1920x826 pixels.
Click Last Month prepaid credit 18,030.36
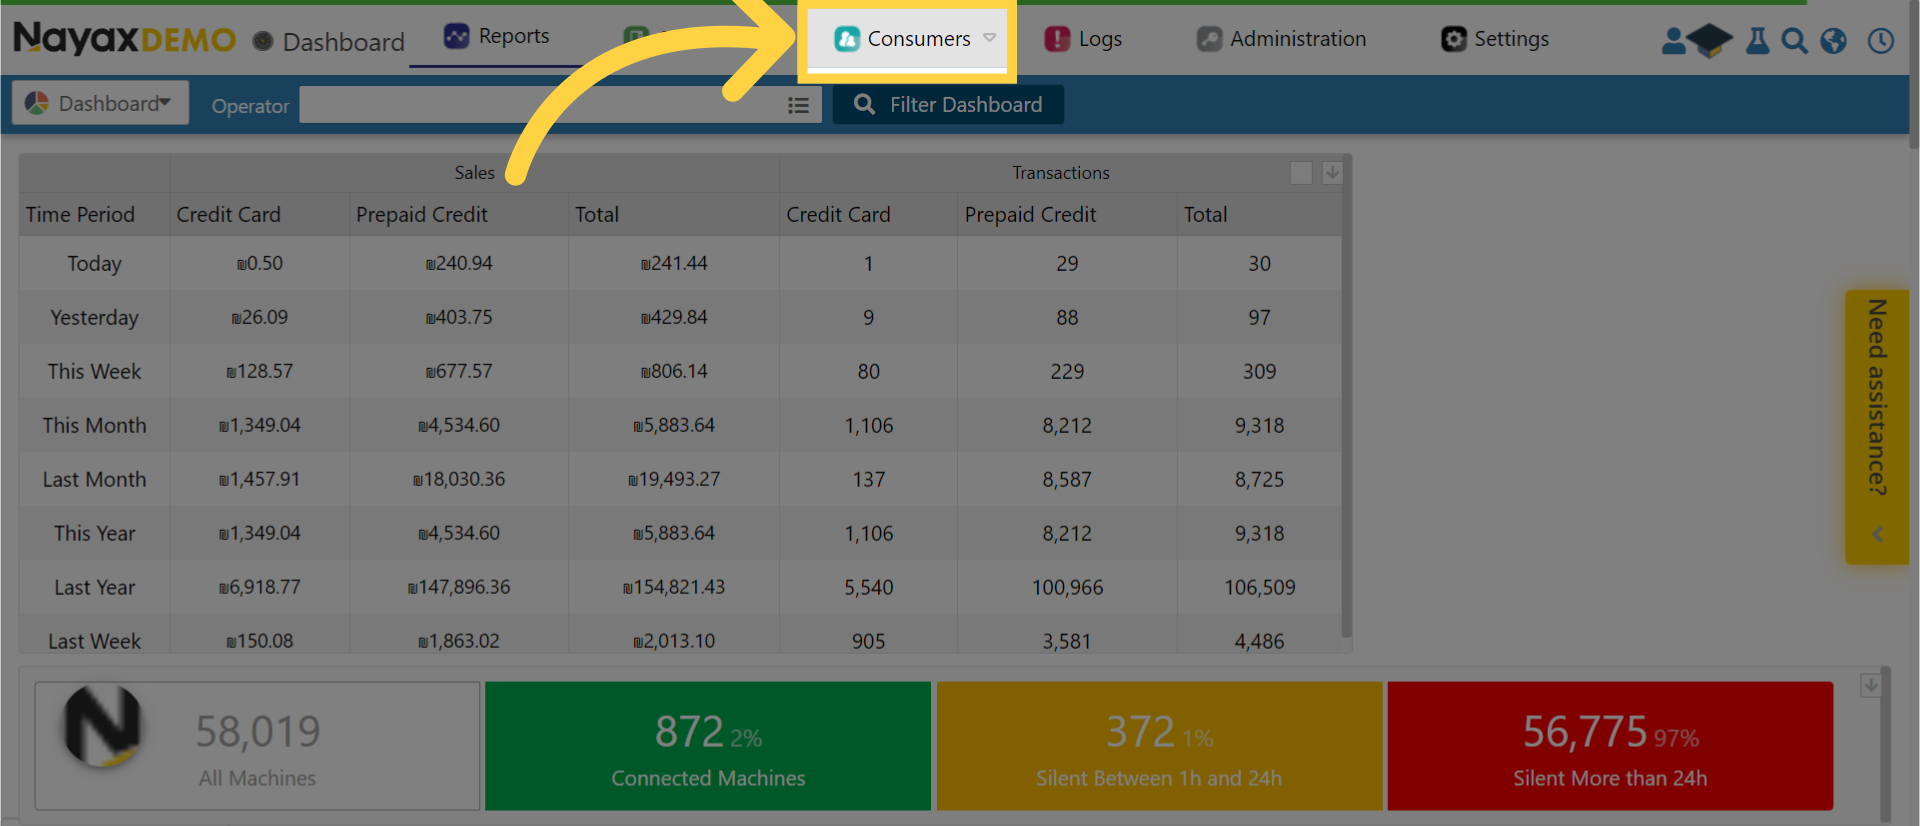coord(459,480)
